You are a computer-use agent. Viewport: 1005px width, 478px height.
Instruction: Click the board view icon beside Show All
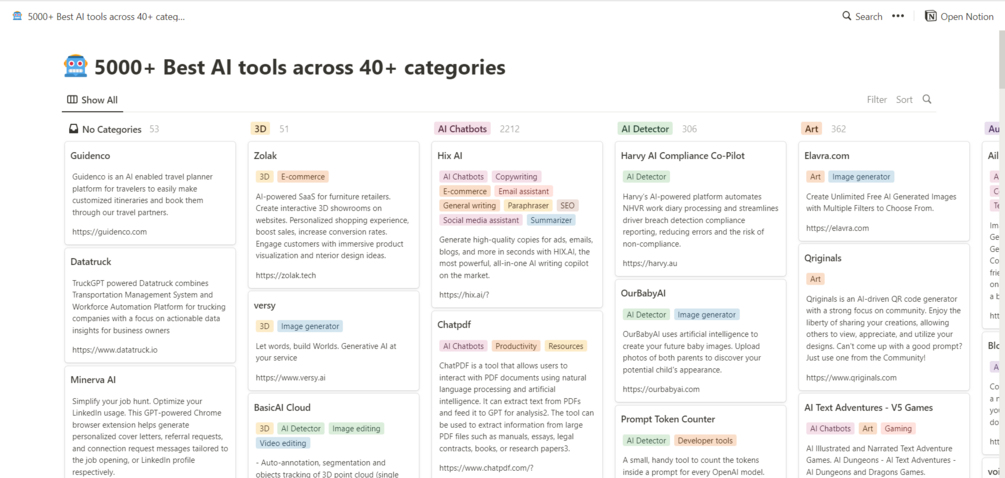(x=72, y=100)
